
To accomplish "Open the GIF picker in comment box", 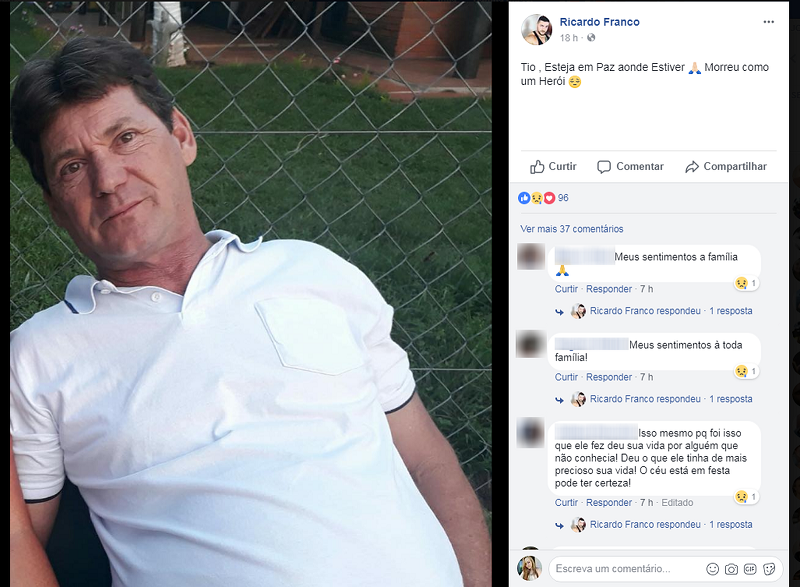I will click(750, 569).
